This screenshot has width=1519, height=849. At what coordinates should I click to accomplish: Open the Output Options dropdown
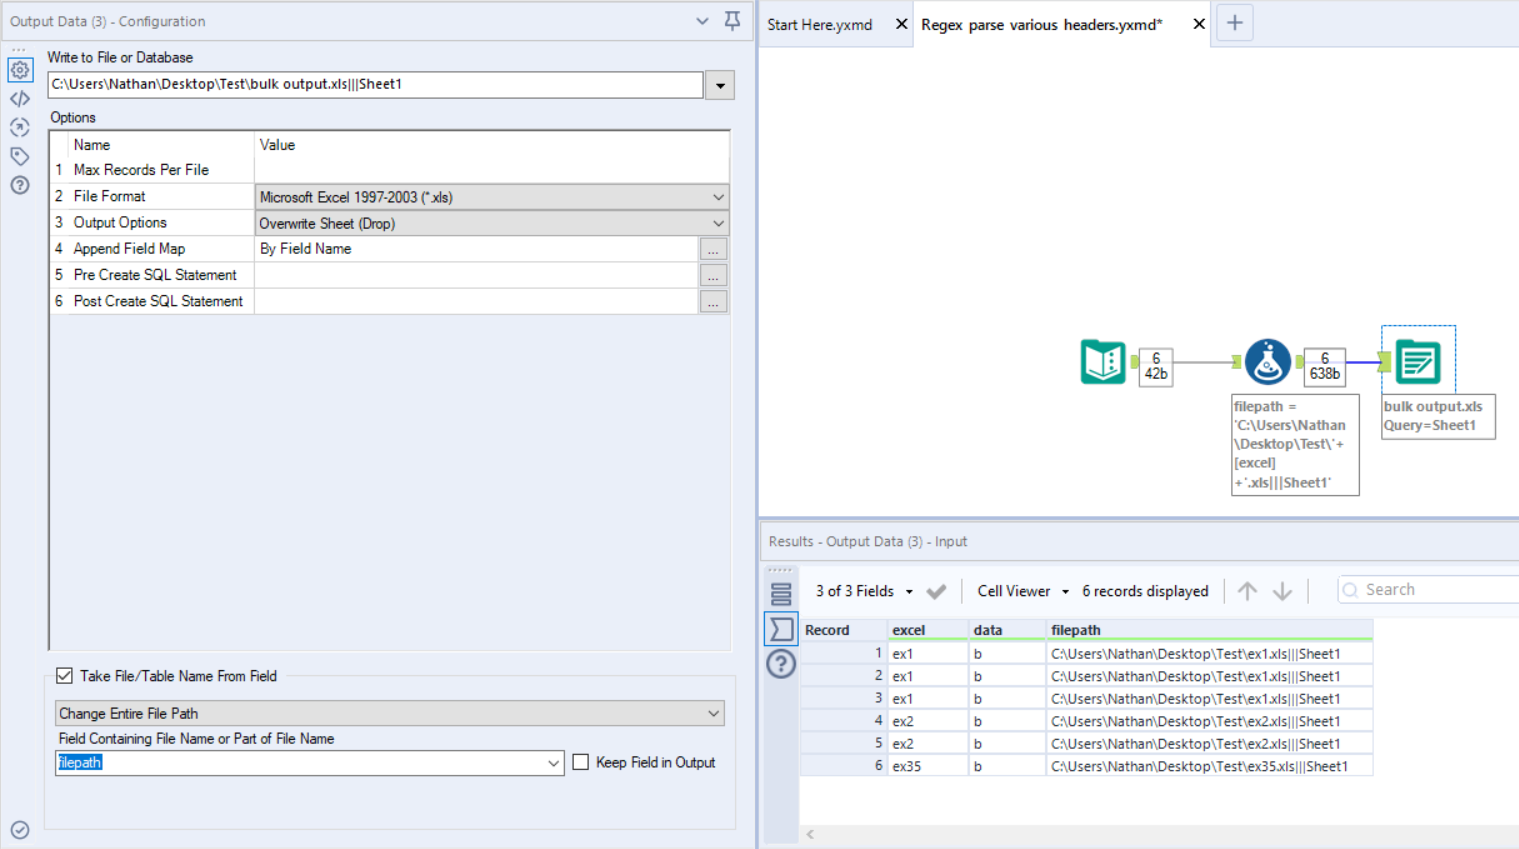pos(717,223)
